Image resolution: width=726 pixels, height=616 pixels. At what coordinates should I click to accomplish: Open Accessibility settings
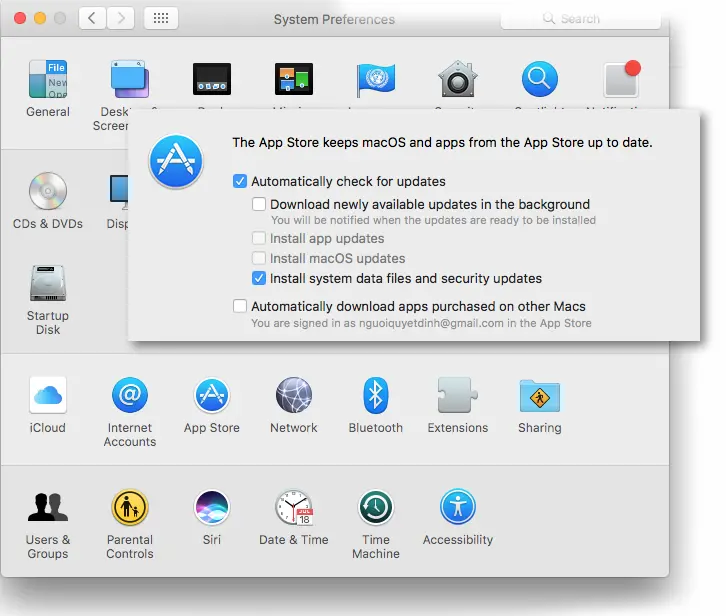pos(457,509)
